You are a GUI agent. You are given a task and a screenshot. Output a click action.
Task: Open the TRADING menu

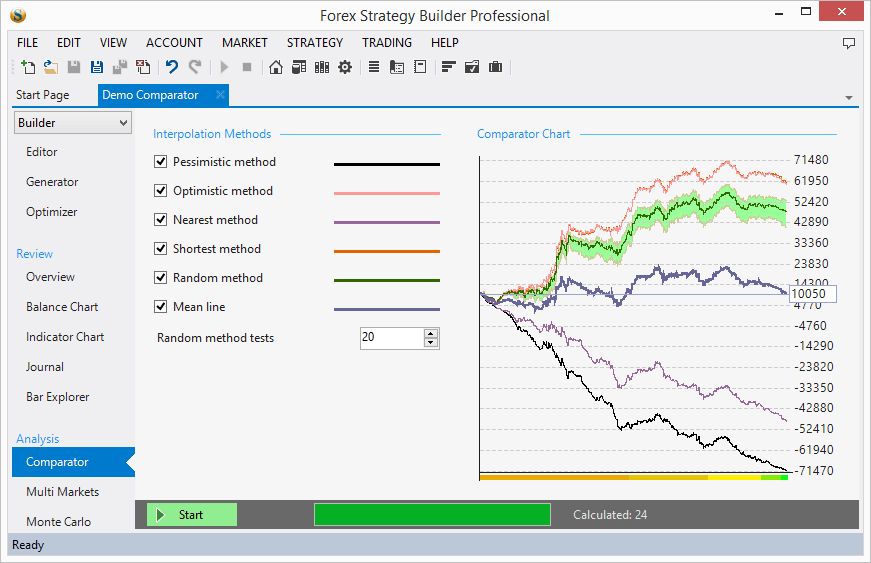pos(387,43)
